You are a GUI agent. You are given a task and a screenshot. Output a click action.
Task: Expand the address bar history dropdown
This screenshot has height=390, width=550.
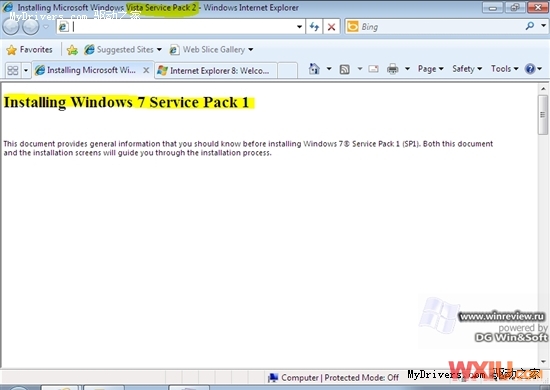tap(299, 27)
